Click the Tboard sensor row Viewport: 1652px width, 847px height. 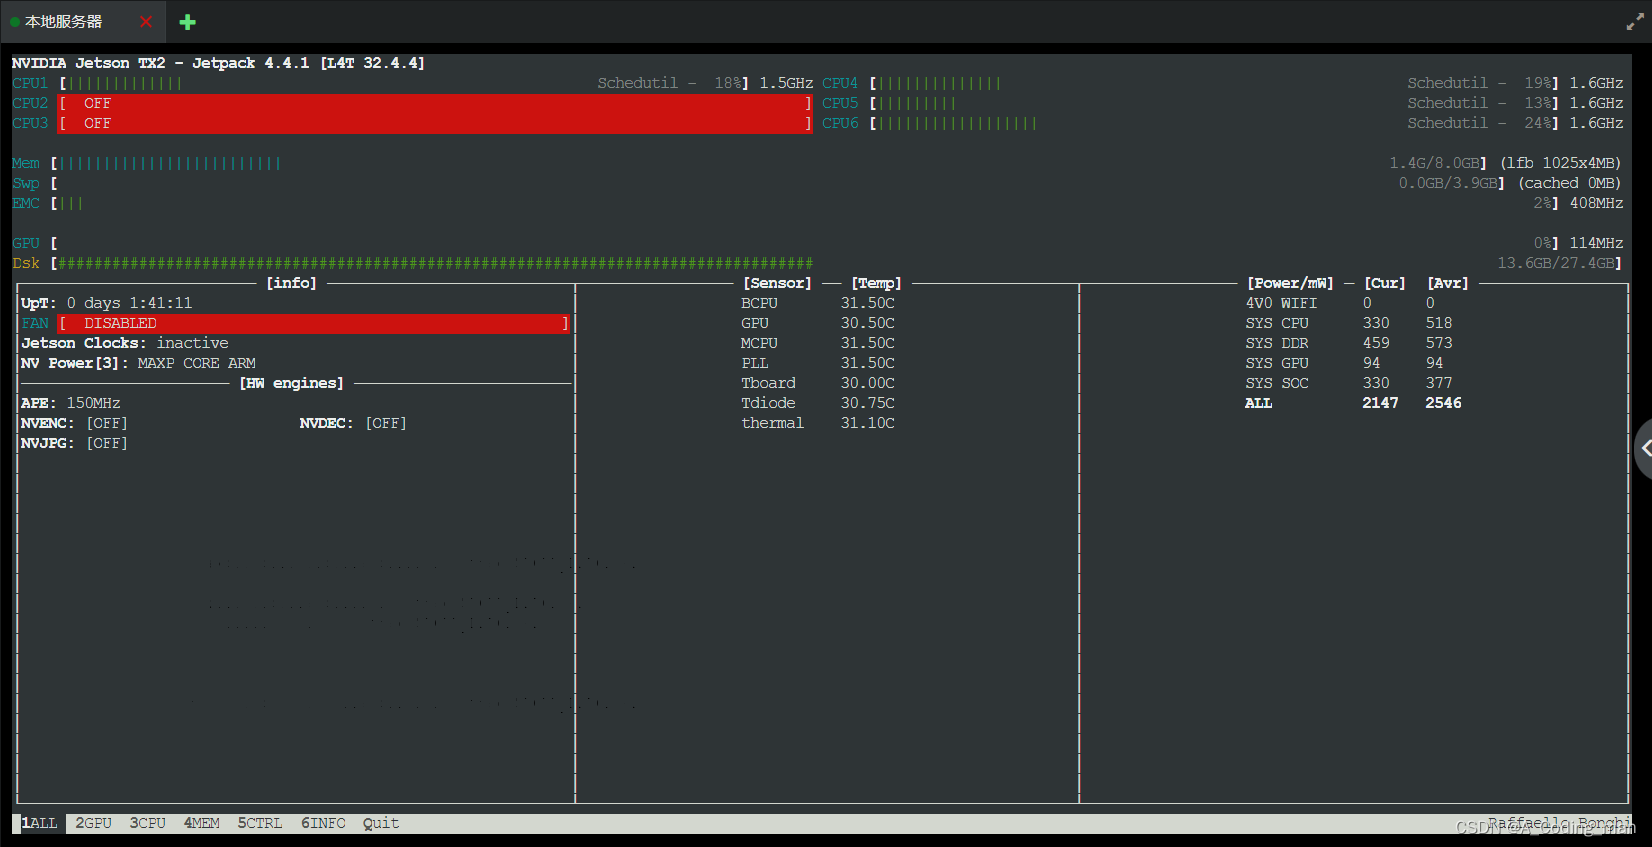[x=818, y=383]
